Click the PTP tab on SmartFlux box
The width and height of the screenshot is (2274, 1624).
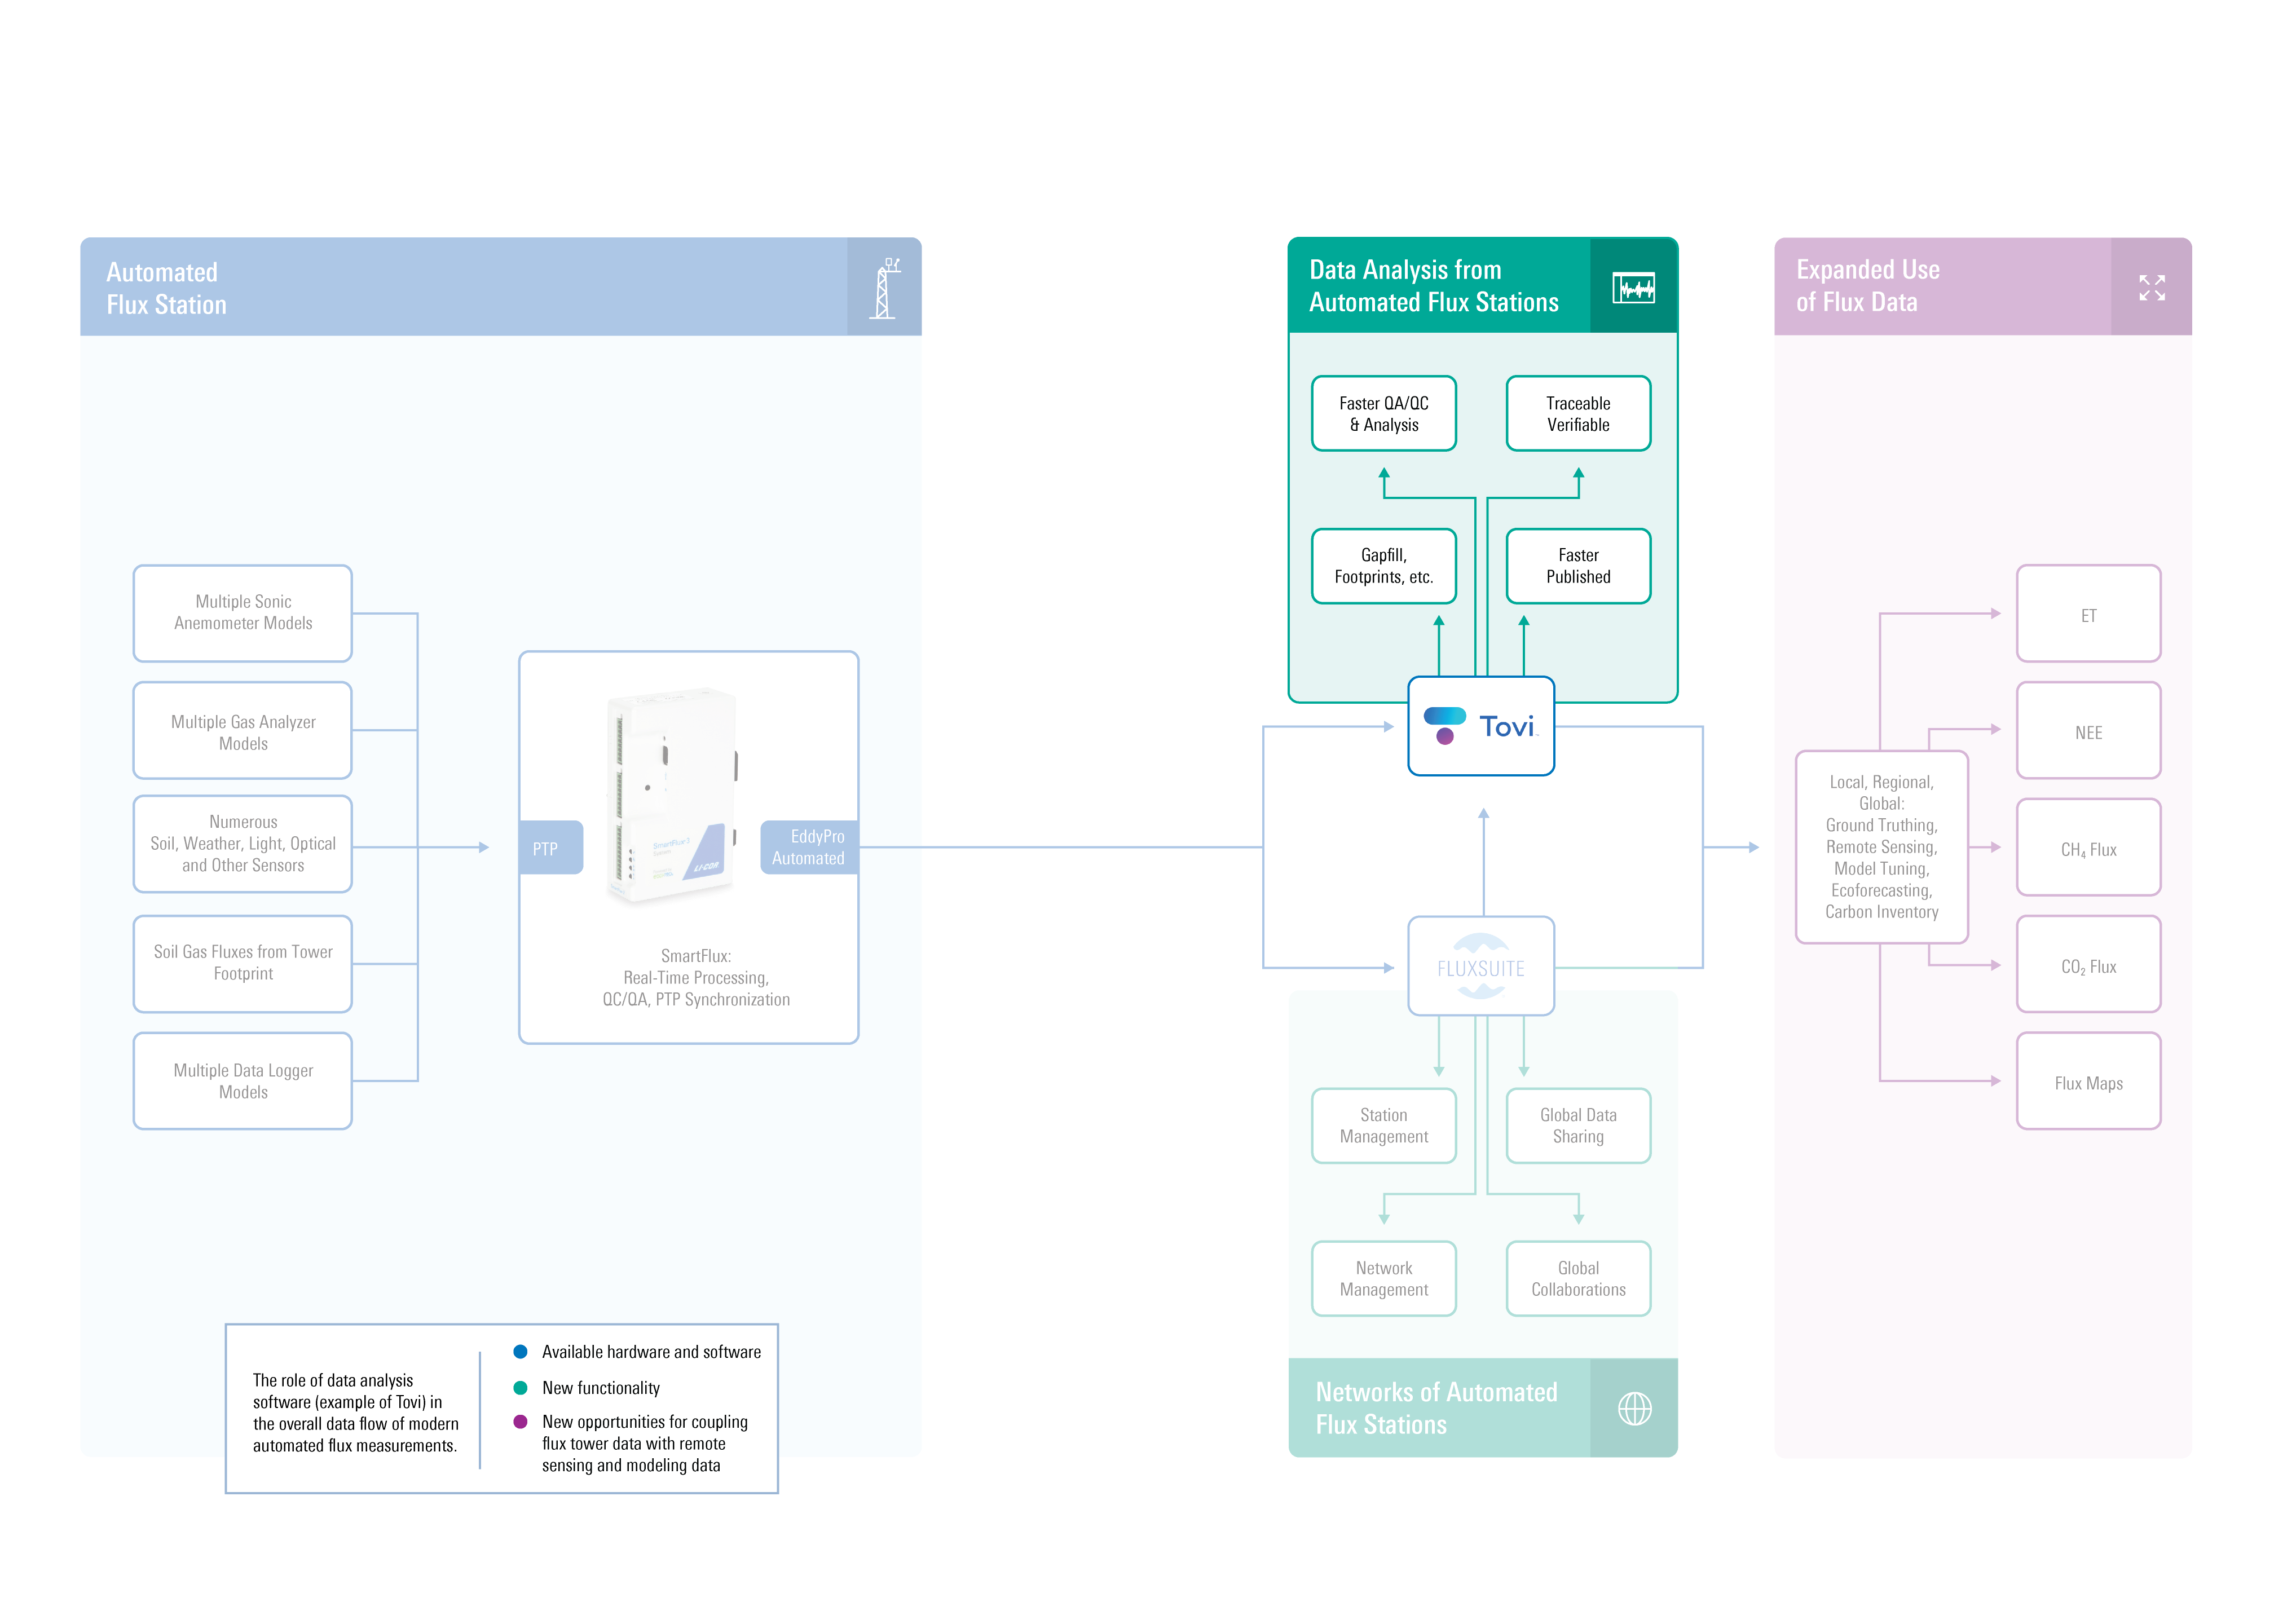[x=550, y=848]
